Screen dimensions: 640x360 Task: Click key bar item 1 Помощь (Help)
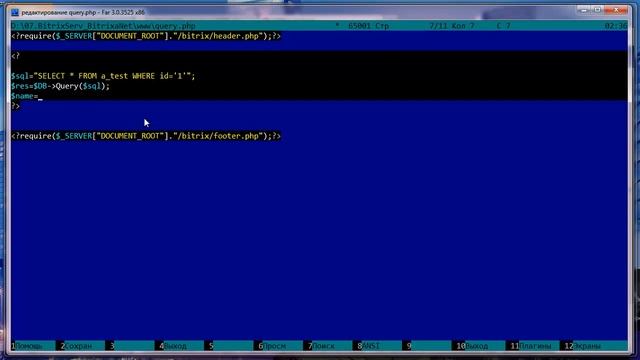pyautogui.click(x=27, y=346)
